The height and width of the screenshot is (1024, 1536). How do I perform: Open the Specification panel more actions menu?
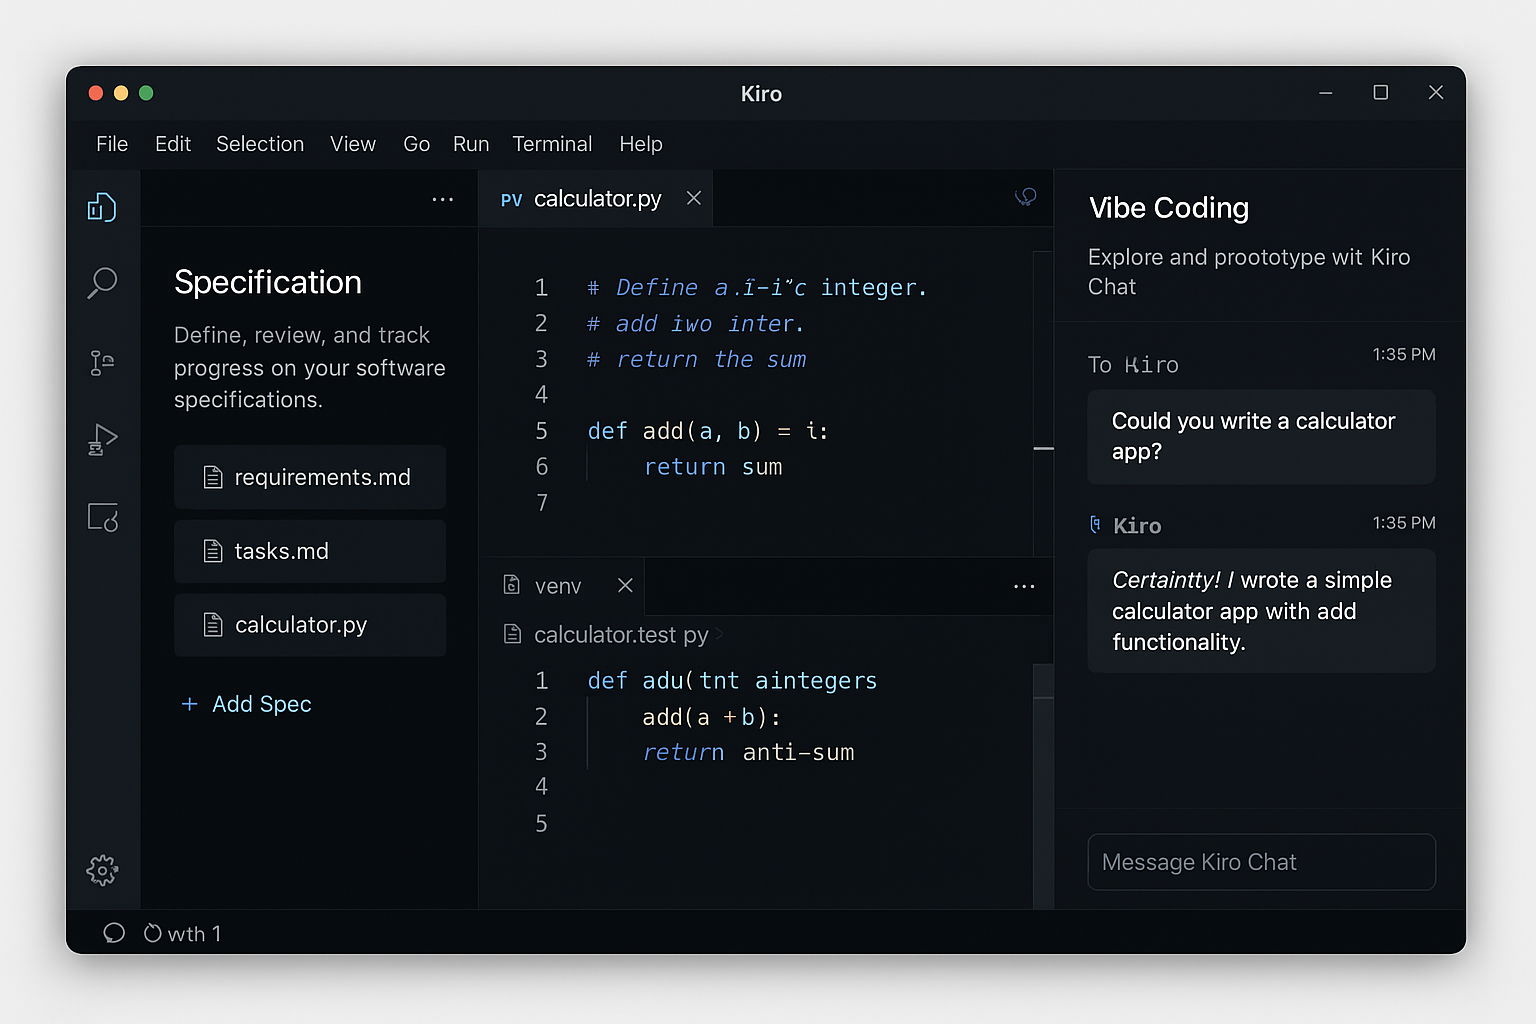tap(443, 199)
